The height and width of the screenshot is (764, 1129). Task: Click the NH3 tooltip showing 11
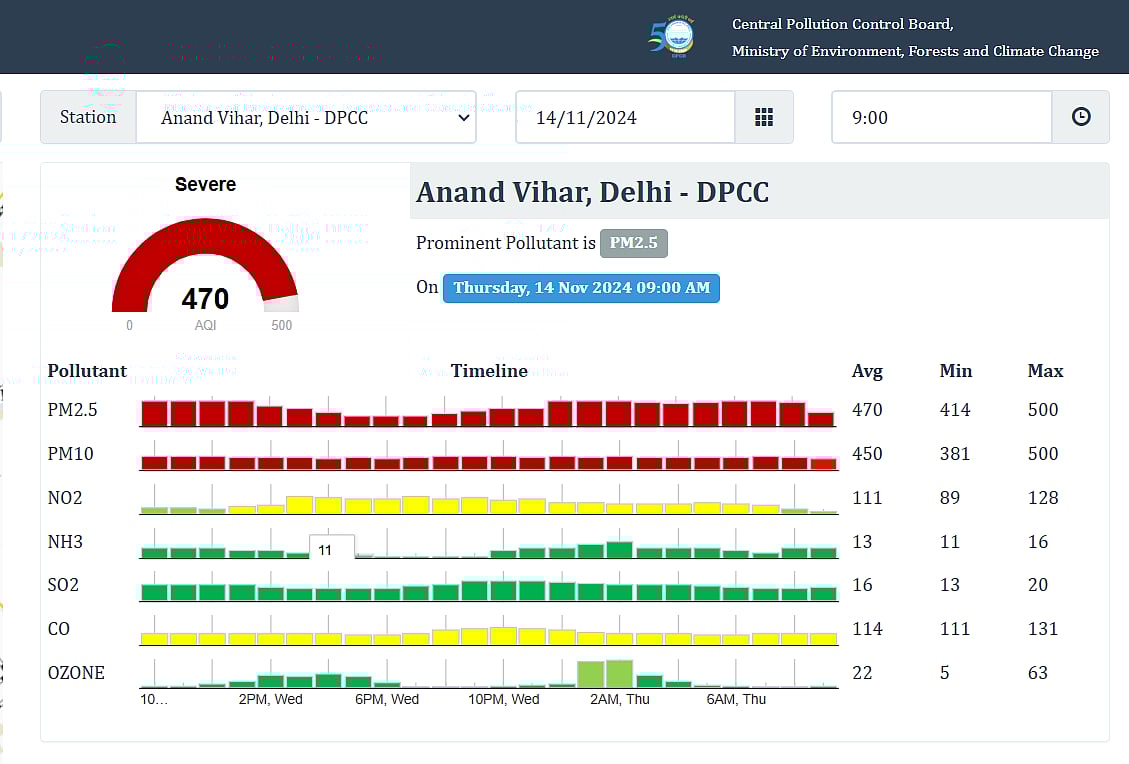click(331, 549)
